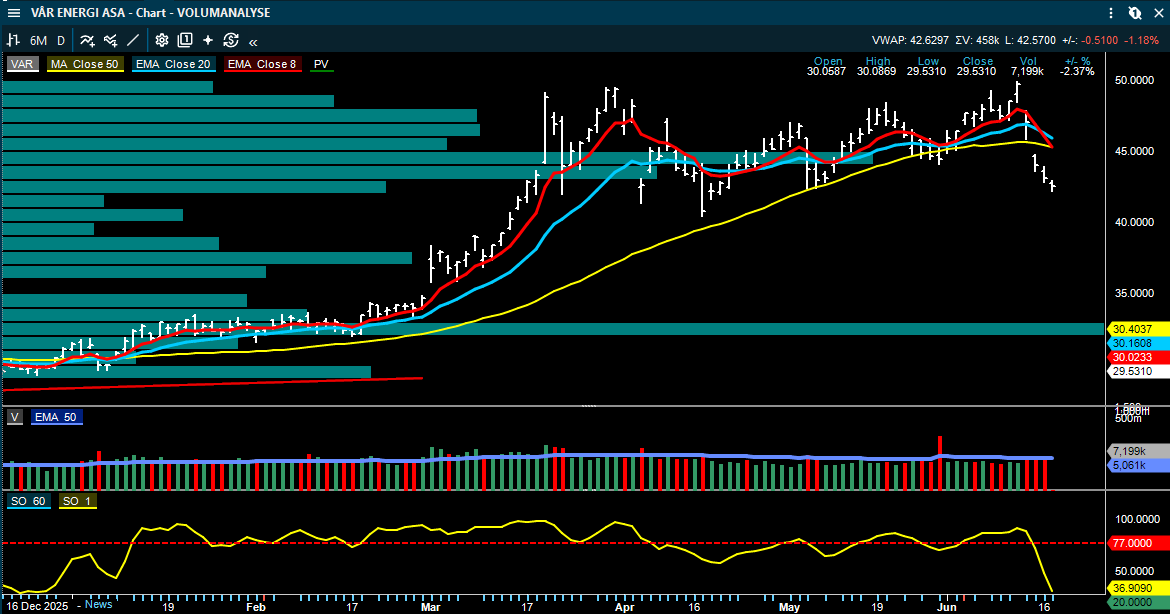
Task: Toggle the window link icon
Action: (x=1135, y=13)
